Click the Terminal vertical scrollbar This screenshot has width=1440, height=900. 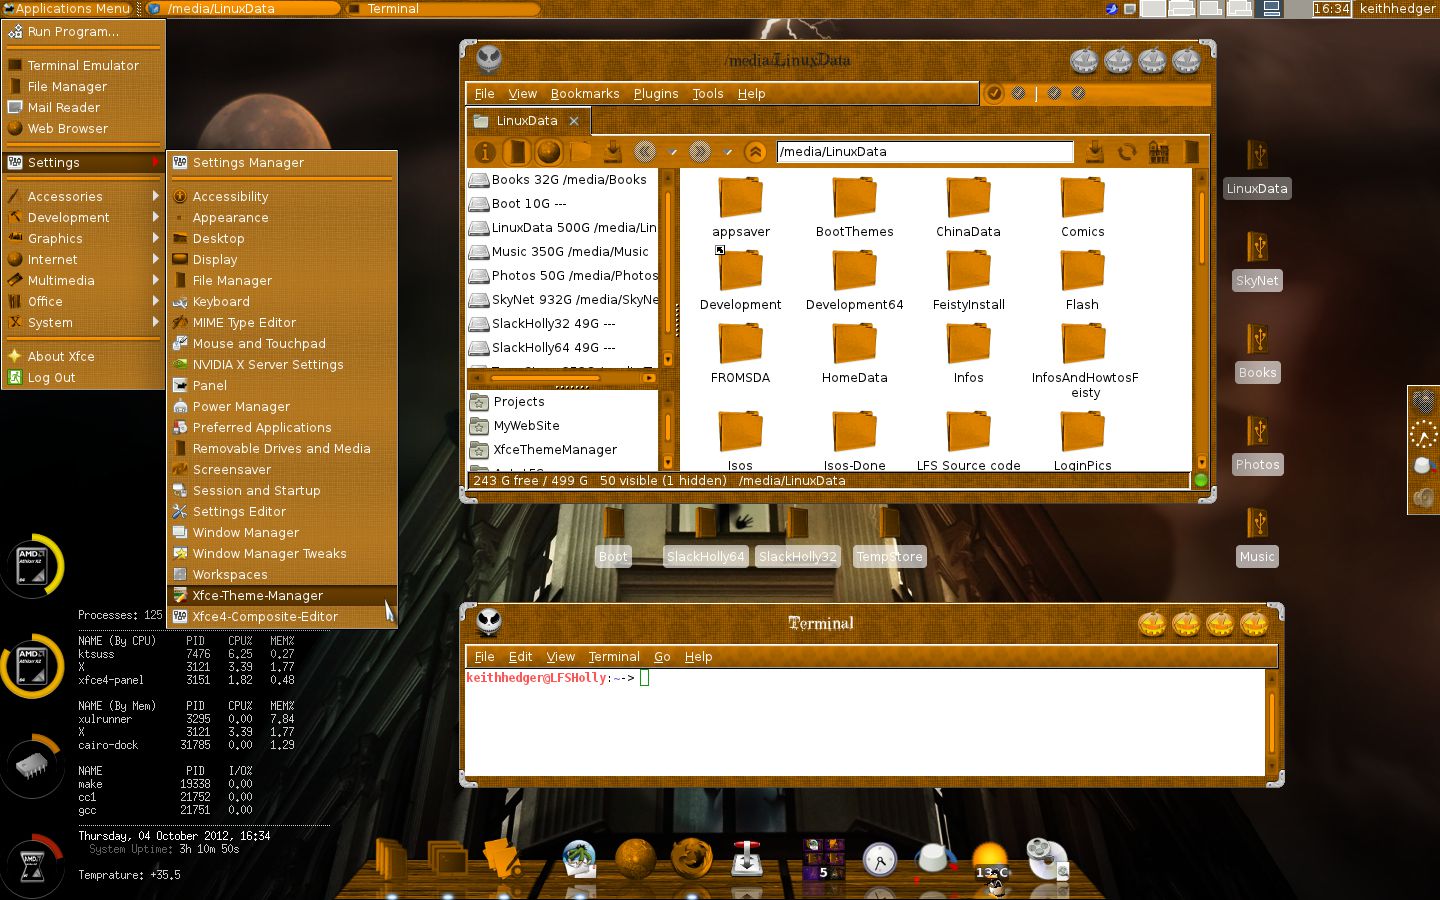tap(1272, 723)
